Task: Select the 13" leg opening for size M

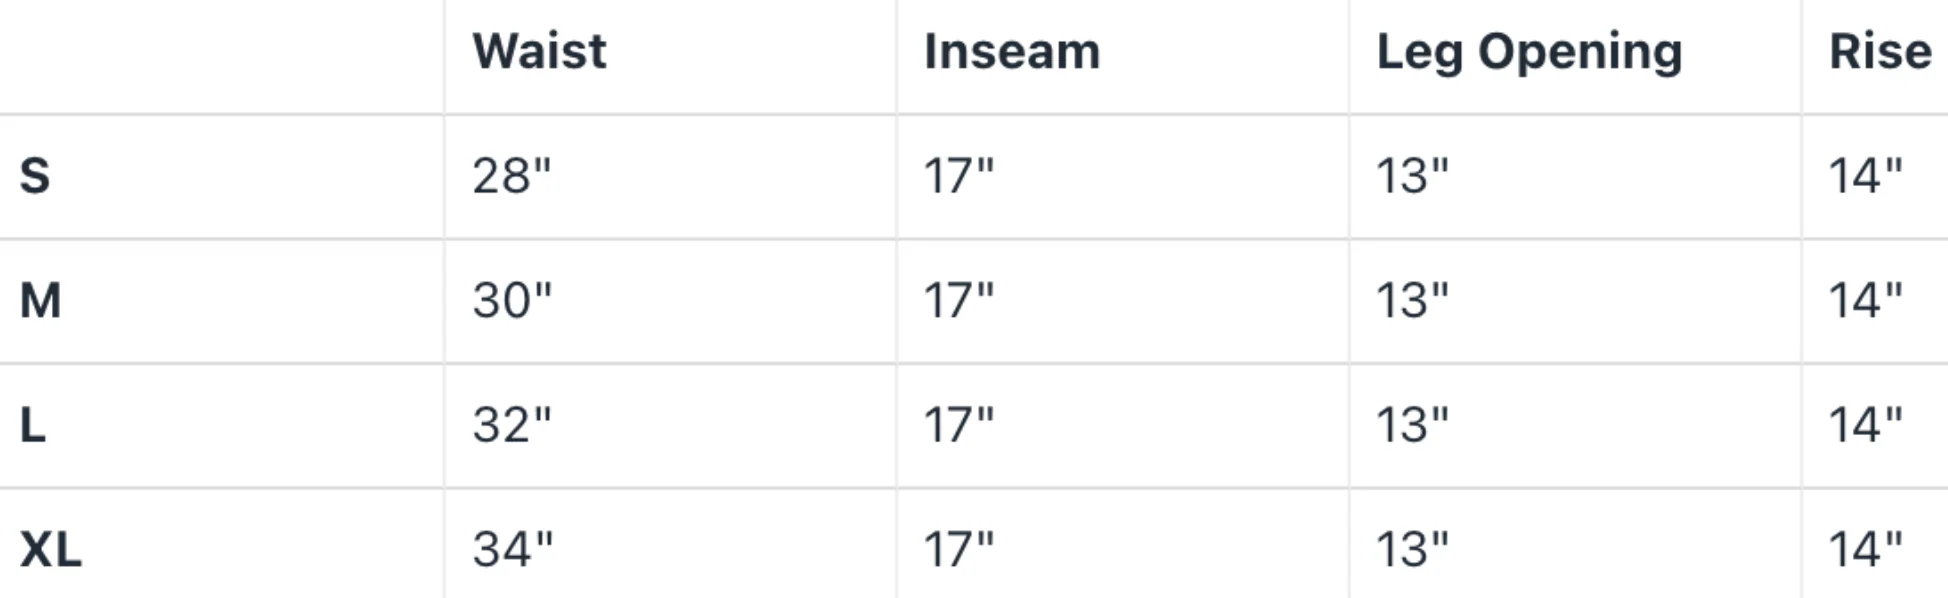Action: pos(1411,301)
